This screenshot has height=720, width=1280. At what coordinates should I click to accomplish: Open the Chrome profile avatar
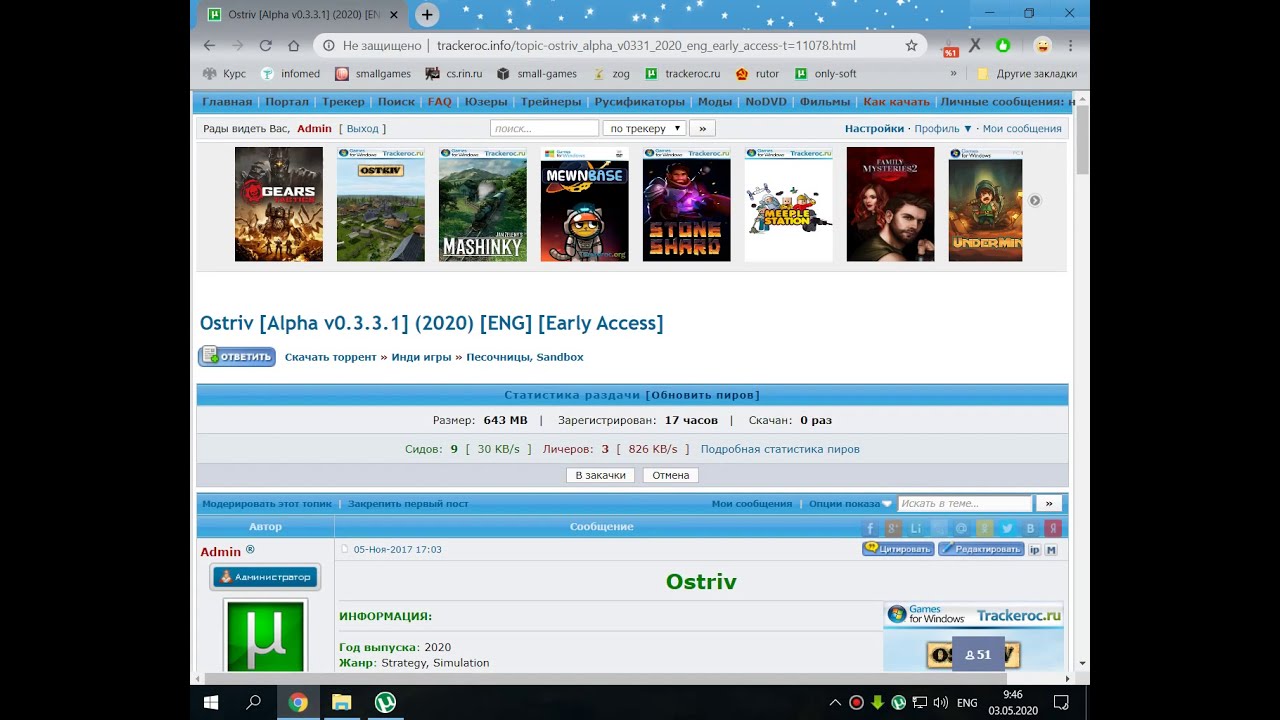[1043, 45]
